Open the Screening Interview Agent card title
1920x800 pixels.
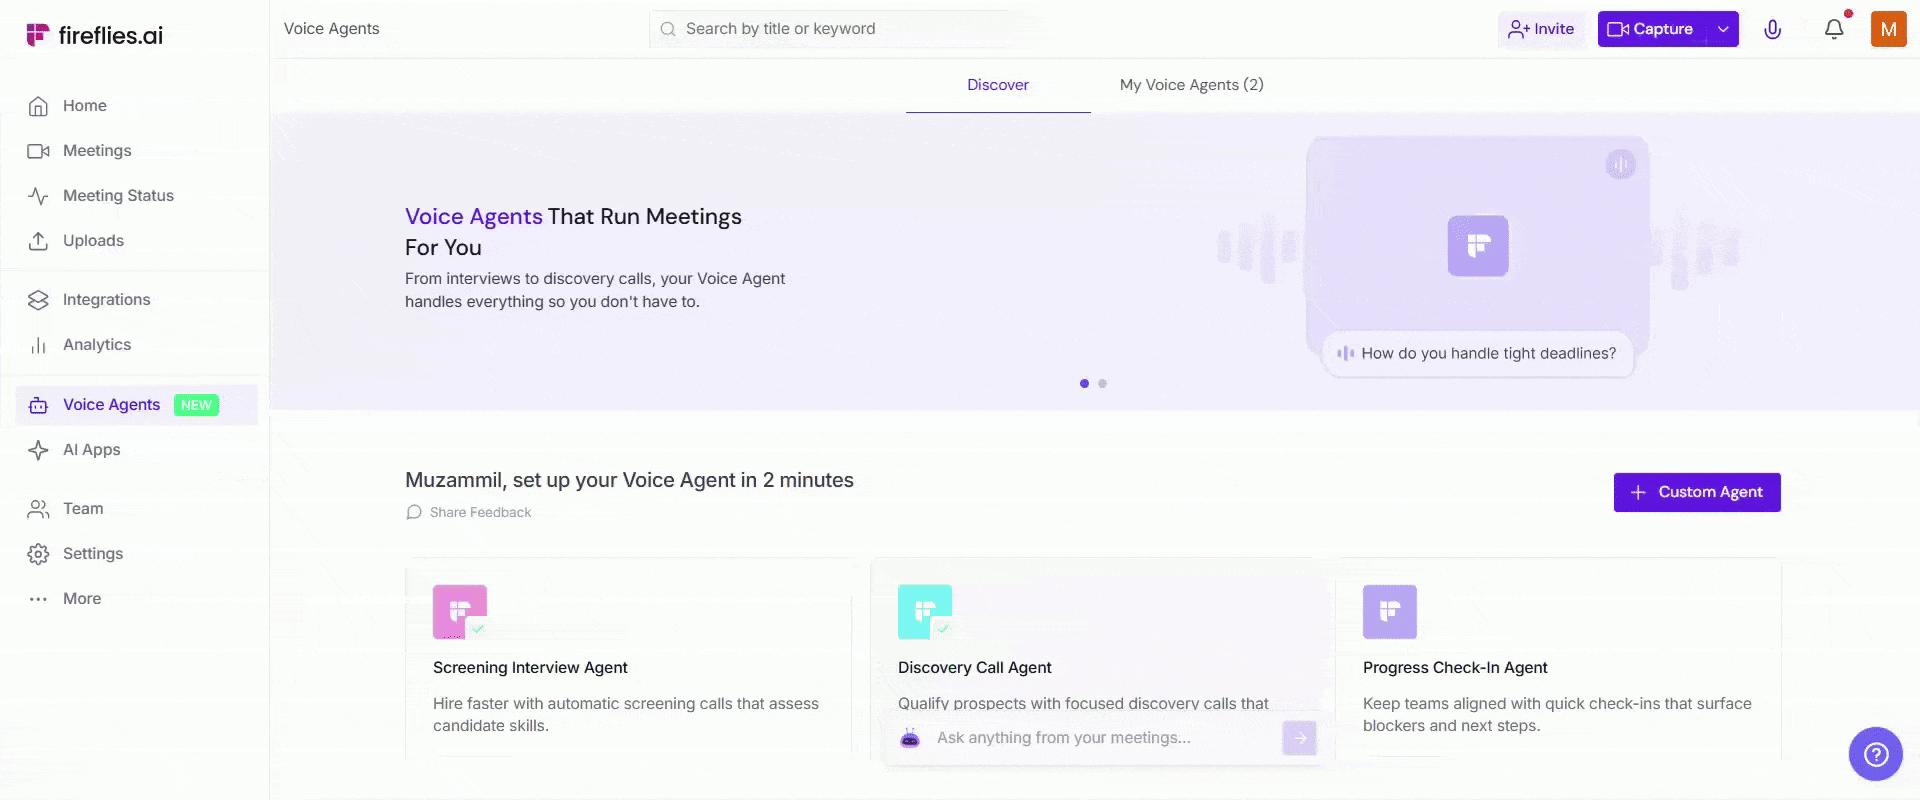pos(530,668)
